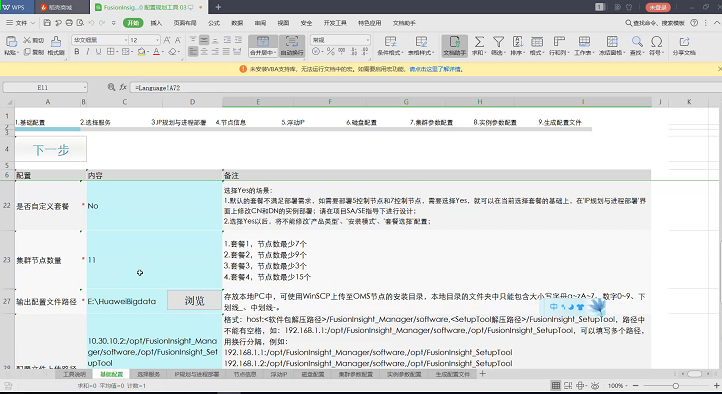The width and height of the screenshot is (722, 394).
Task: Click the Undo arrow icon
Action: tap(91, 23)
